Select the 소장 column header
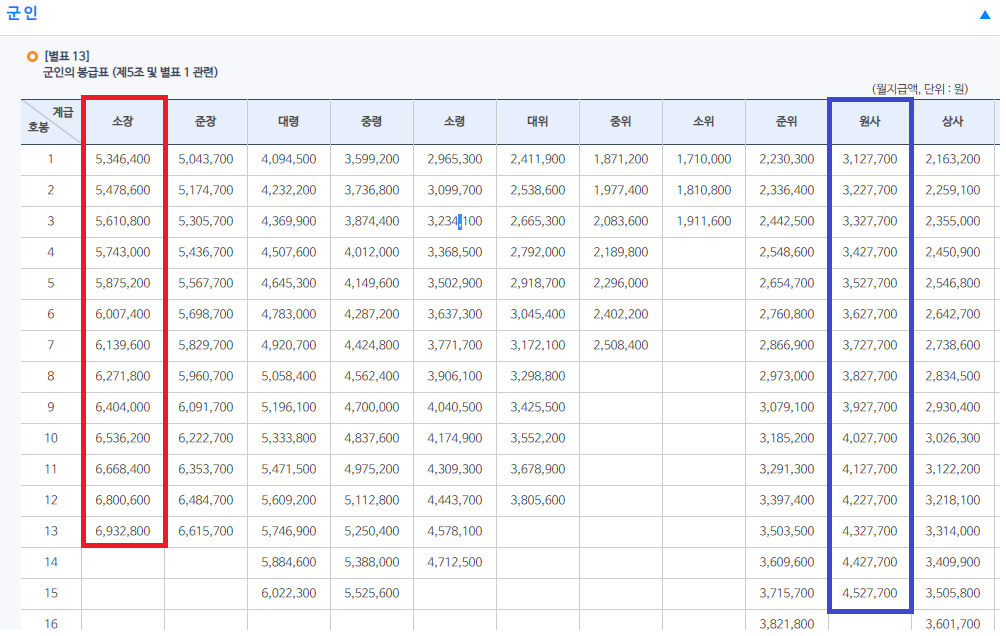Image resolution: width=1006 pixels, height=636 pixels. pos(123,121)
